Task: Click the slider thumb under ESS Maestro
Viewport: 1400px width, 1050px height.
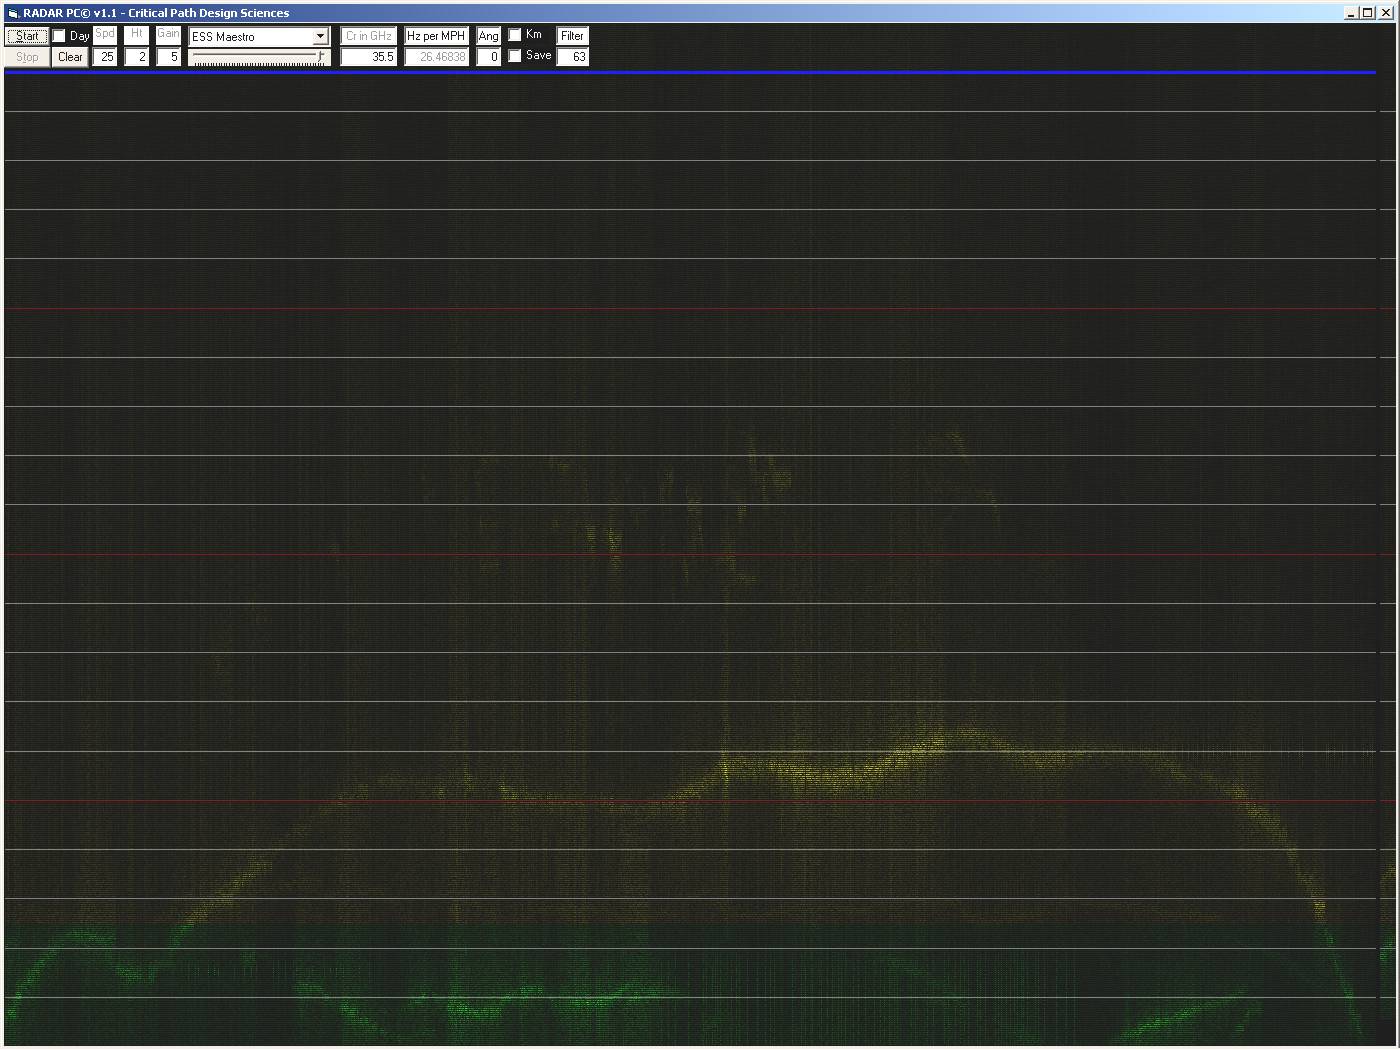Action: (x=321, y=57)
